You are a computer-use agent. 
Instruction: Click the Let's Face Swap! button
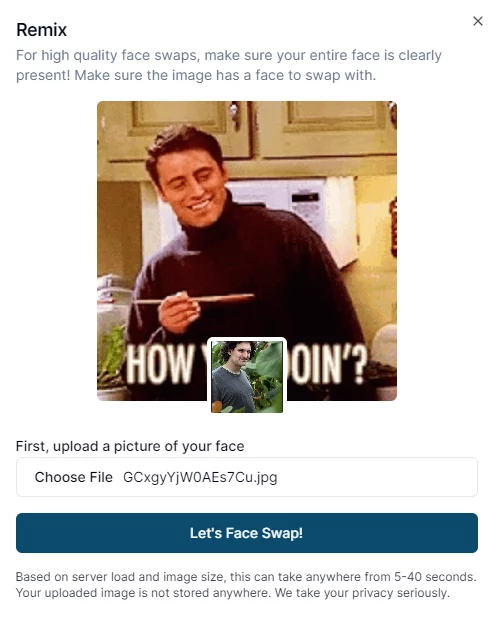coord(247,533)
